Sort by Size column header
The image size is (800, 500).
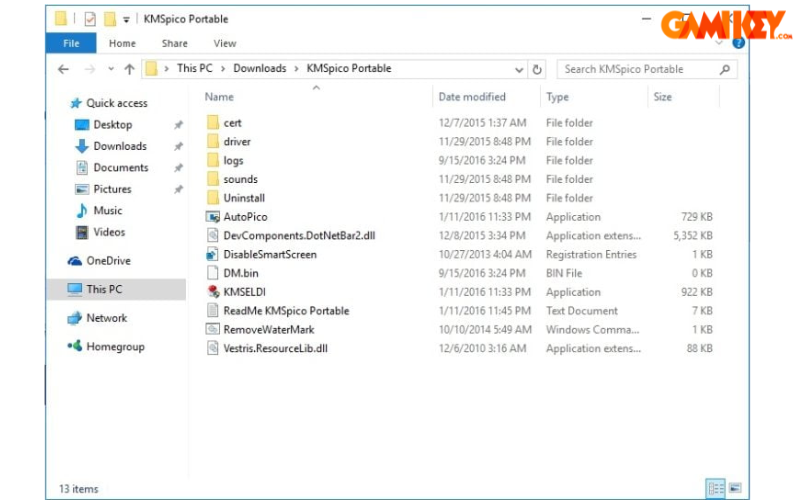click(x=662, y=97)
